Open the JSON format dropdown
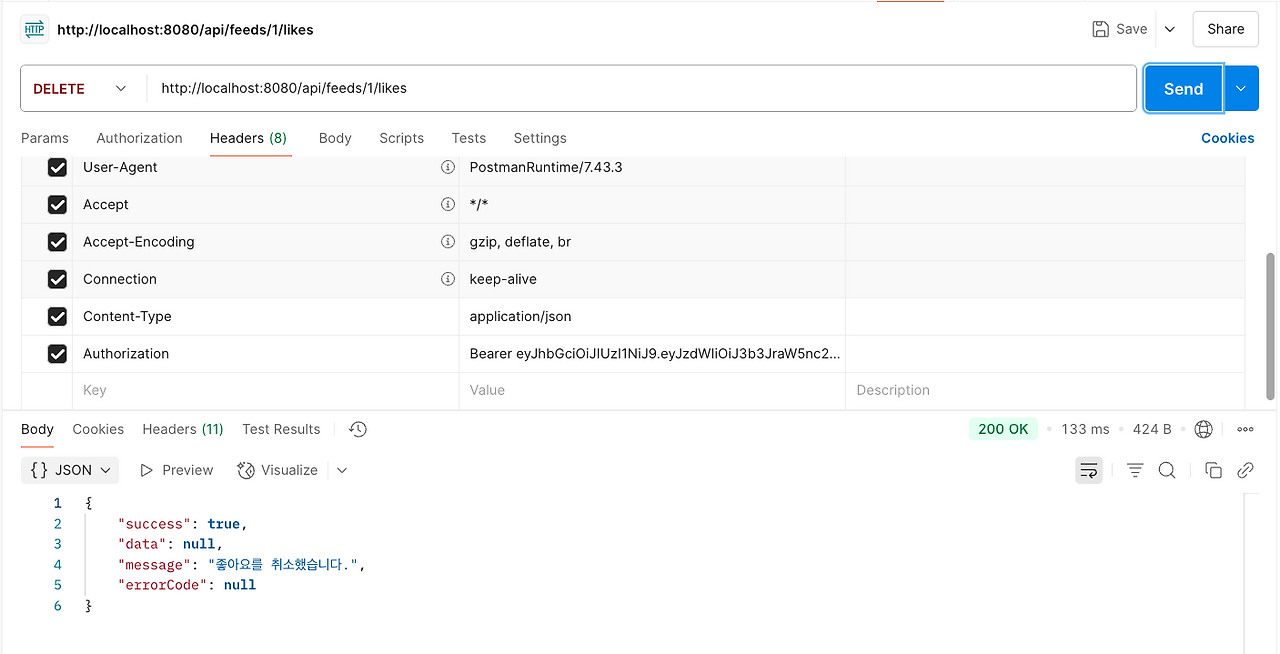Viewport: 1280px width, 654px height. [70, 470]
